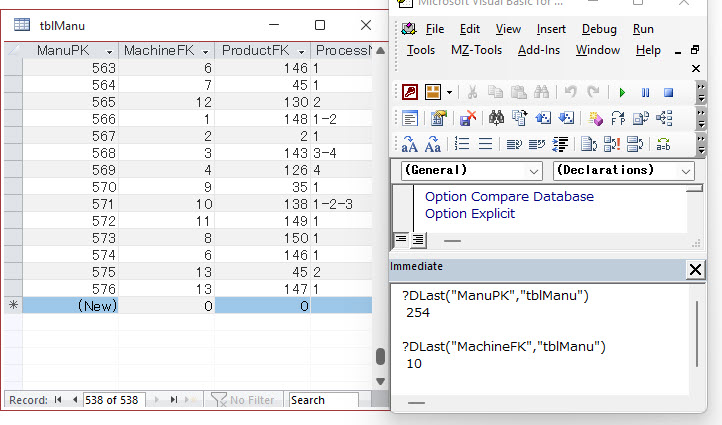The width and height of the screenshot is (722, 425).
Task: Click the purple eraser with sparkle icon
Action: click(x=595, y=119)
